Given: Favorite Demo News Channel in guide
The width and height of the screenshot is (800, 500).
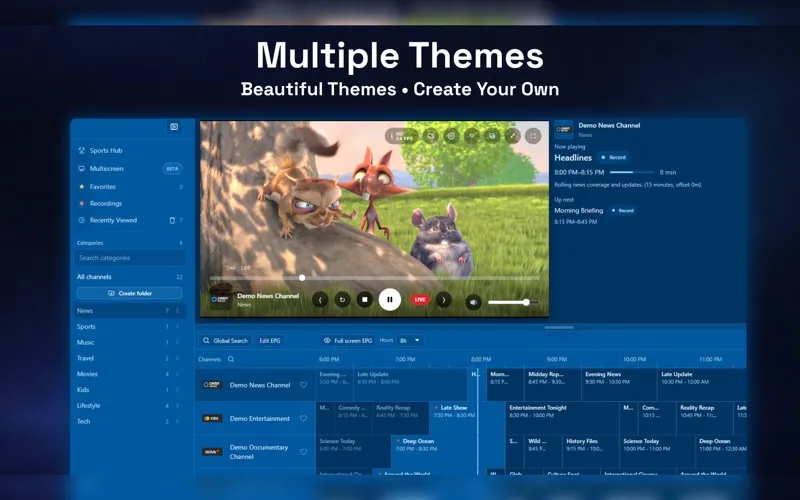Looking at the screenshot, I should (304, 385).
